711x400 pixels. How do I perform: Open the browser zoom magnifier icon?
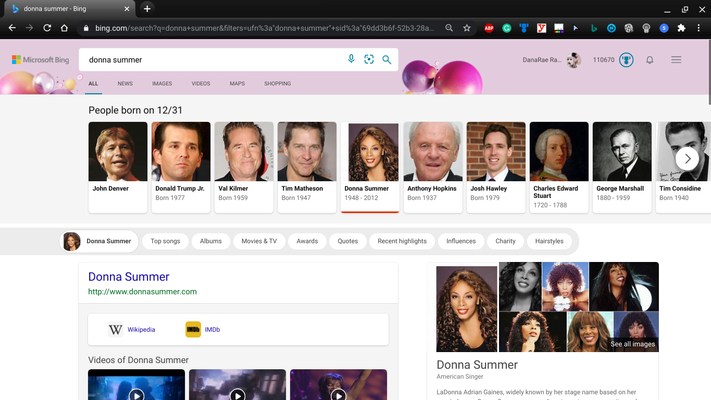[449, 28]
